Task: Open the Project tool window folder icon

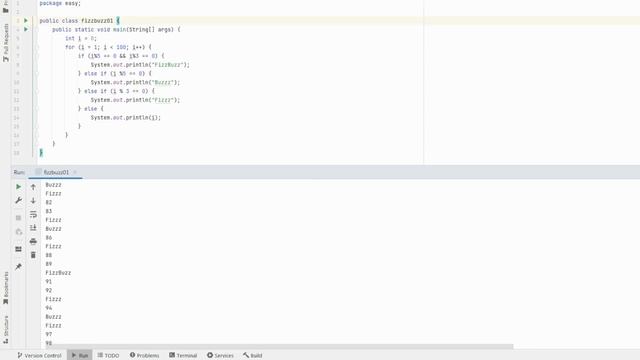Action: (6, 10)
